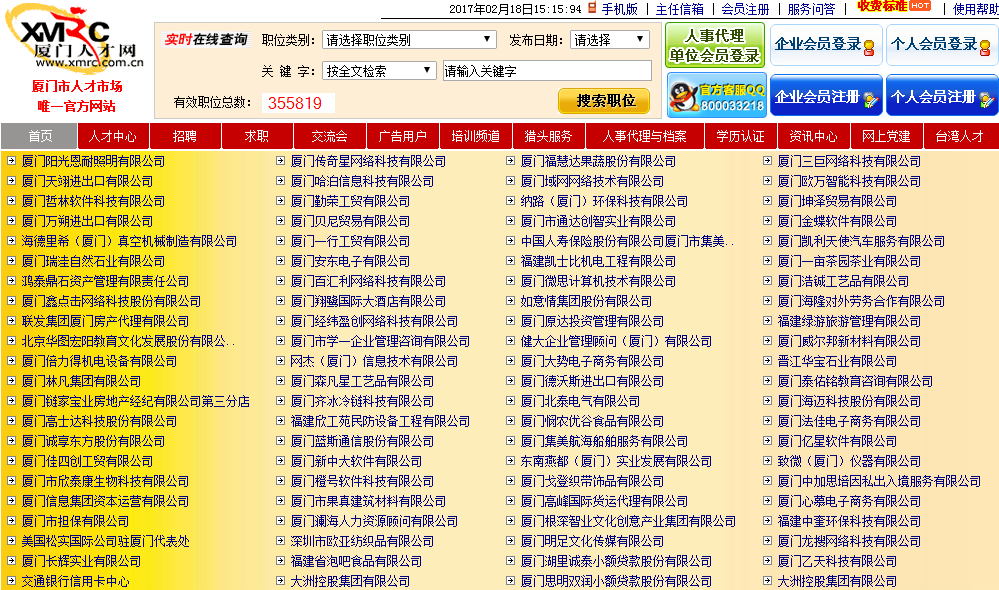This screenshot has width=999, height=590.
Task: Open the 猎头服务 menu tab
Action: tap(549, 136)
